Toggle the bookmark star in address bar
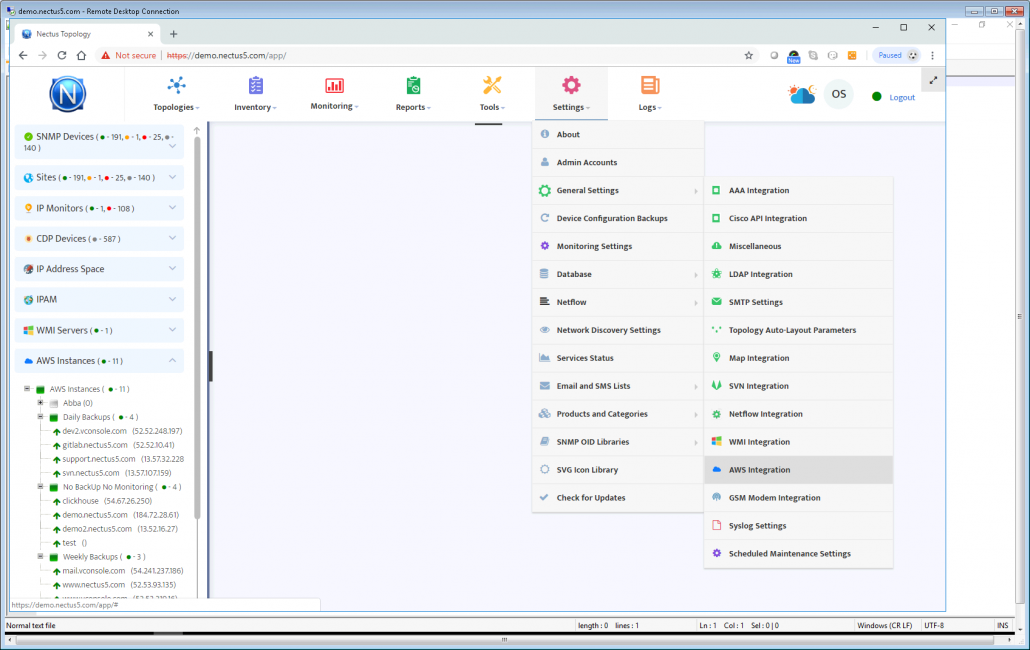The image size is (1030, 650). [x=748, y=56]
